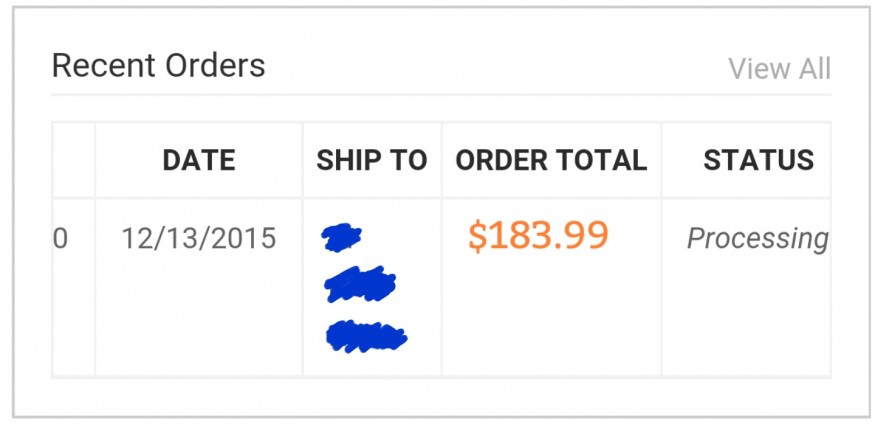Click empty space under the 12/13/2015 date
The image size is (875, 424).
pyautogui.click(x=199, y=320)
